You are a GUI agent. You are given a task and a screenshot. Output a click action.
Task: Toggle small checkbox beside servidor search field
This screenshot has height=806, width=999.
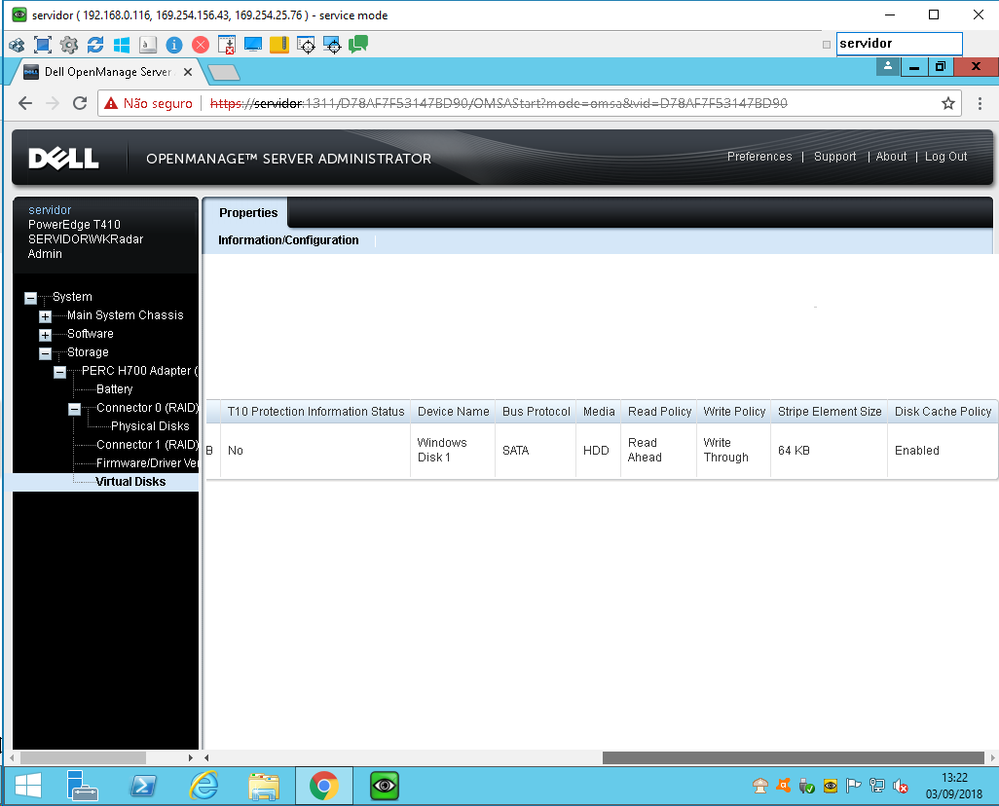(826, 45)
